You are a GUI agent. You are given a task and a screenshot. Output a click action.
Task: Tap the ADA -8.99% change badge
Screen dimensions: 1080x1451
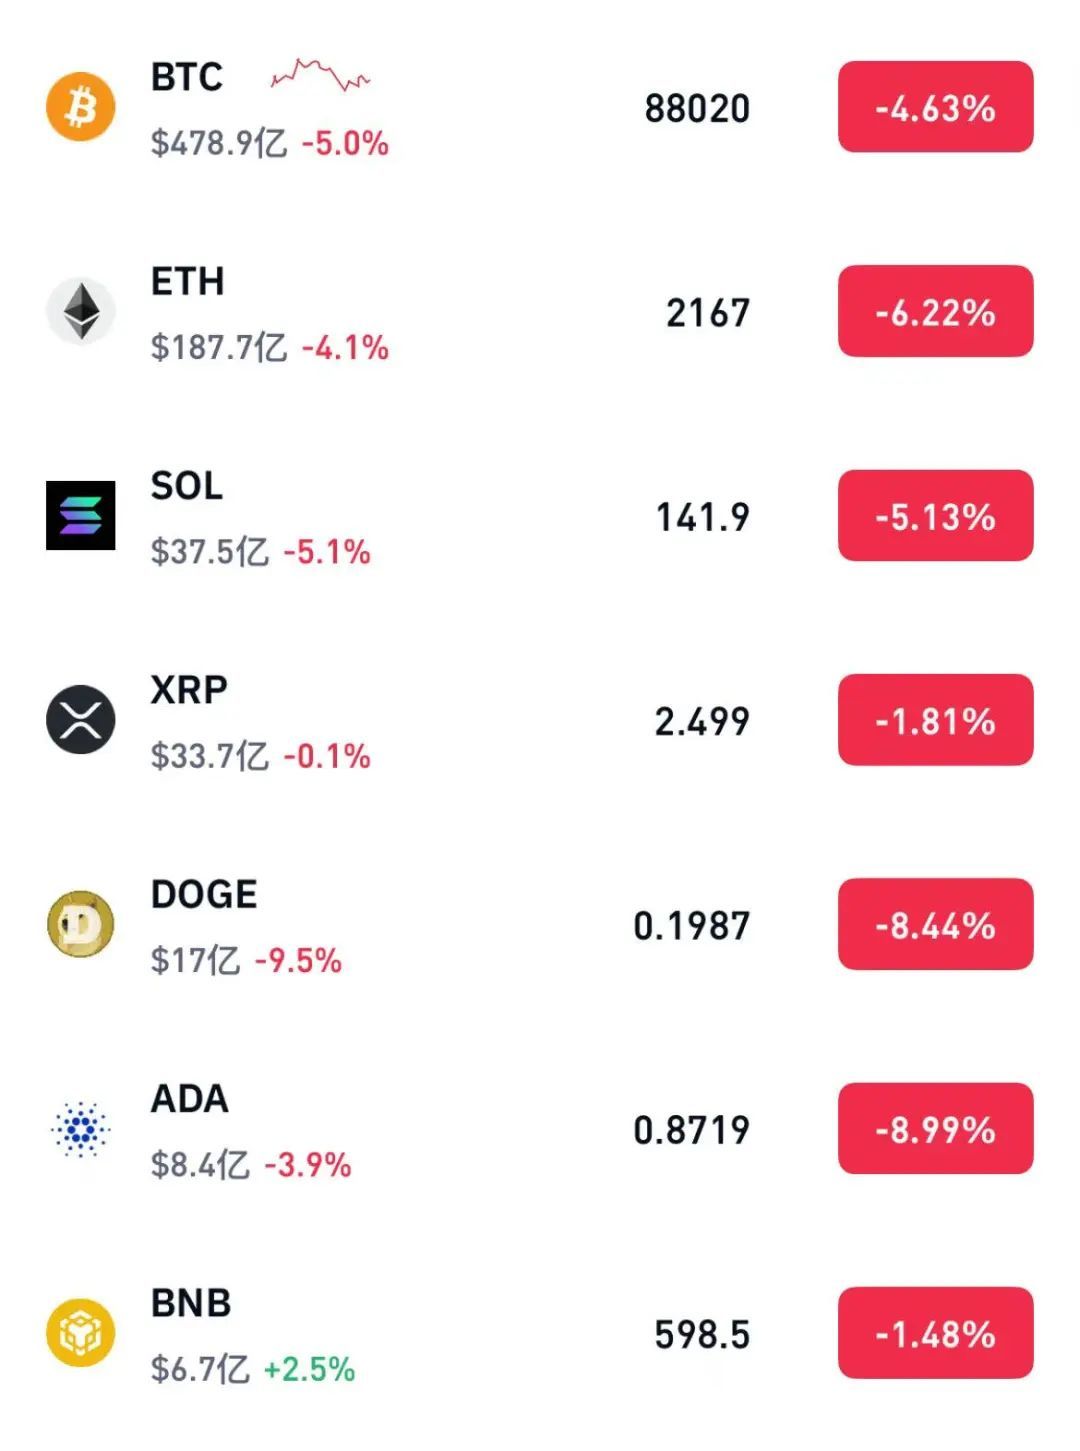(x=935, y=1129)
